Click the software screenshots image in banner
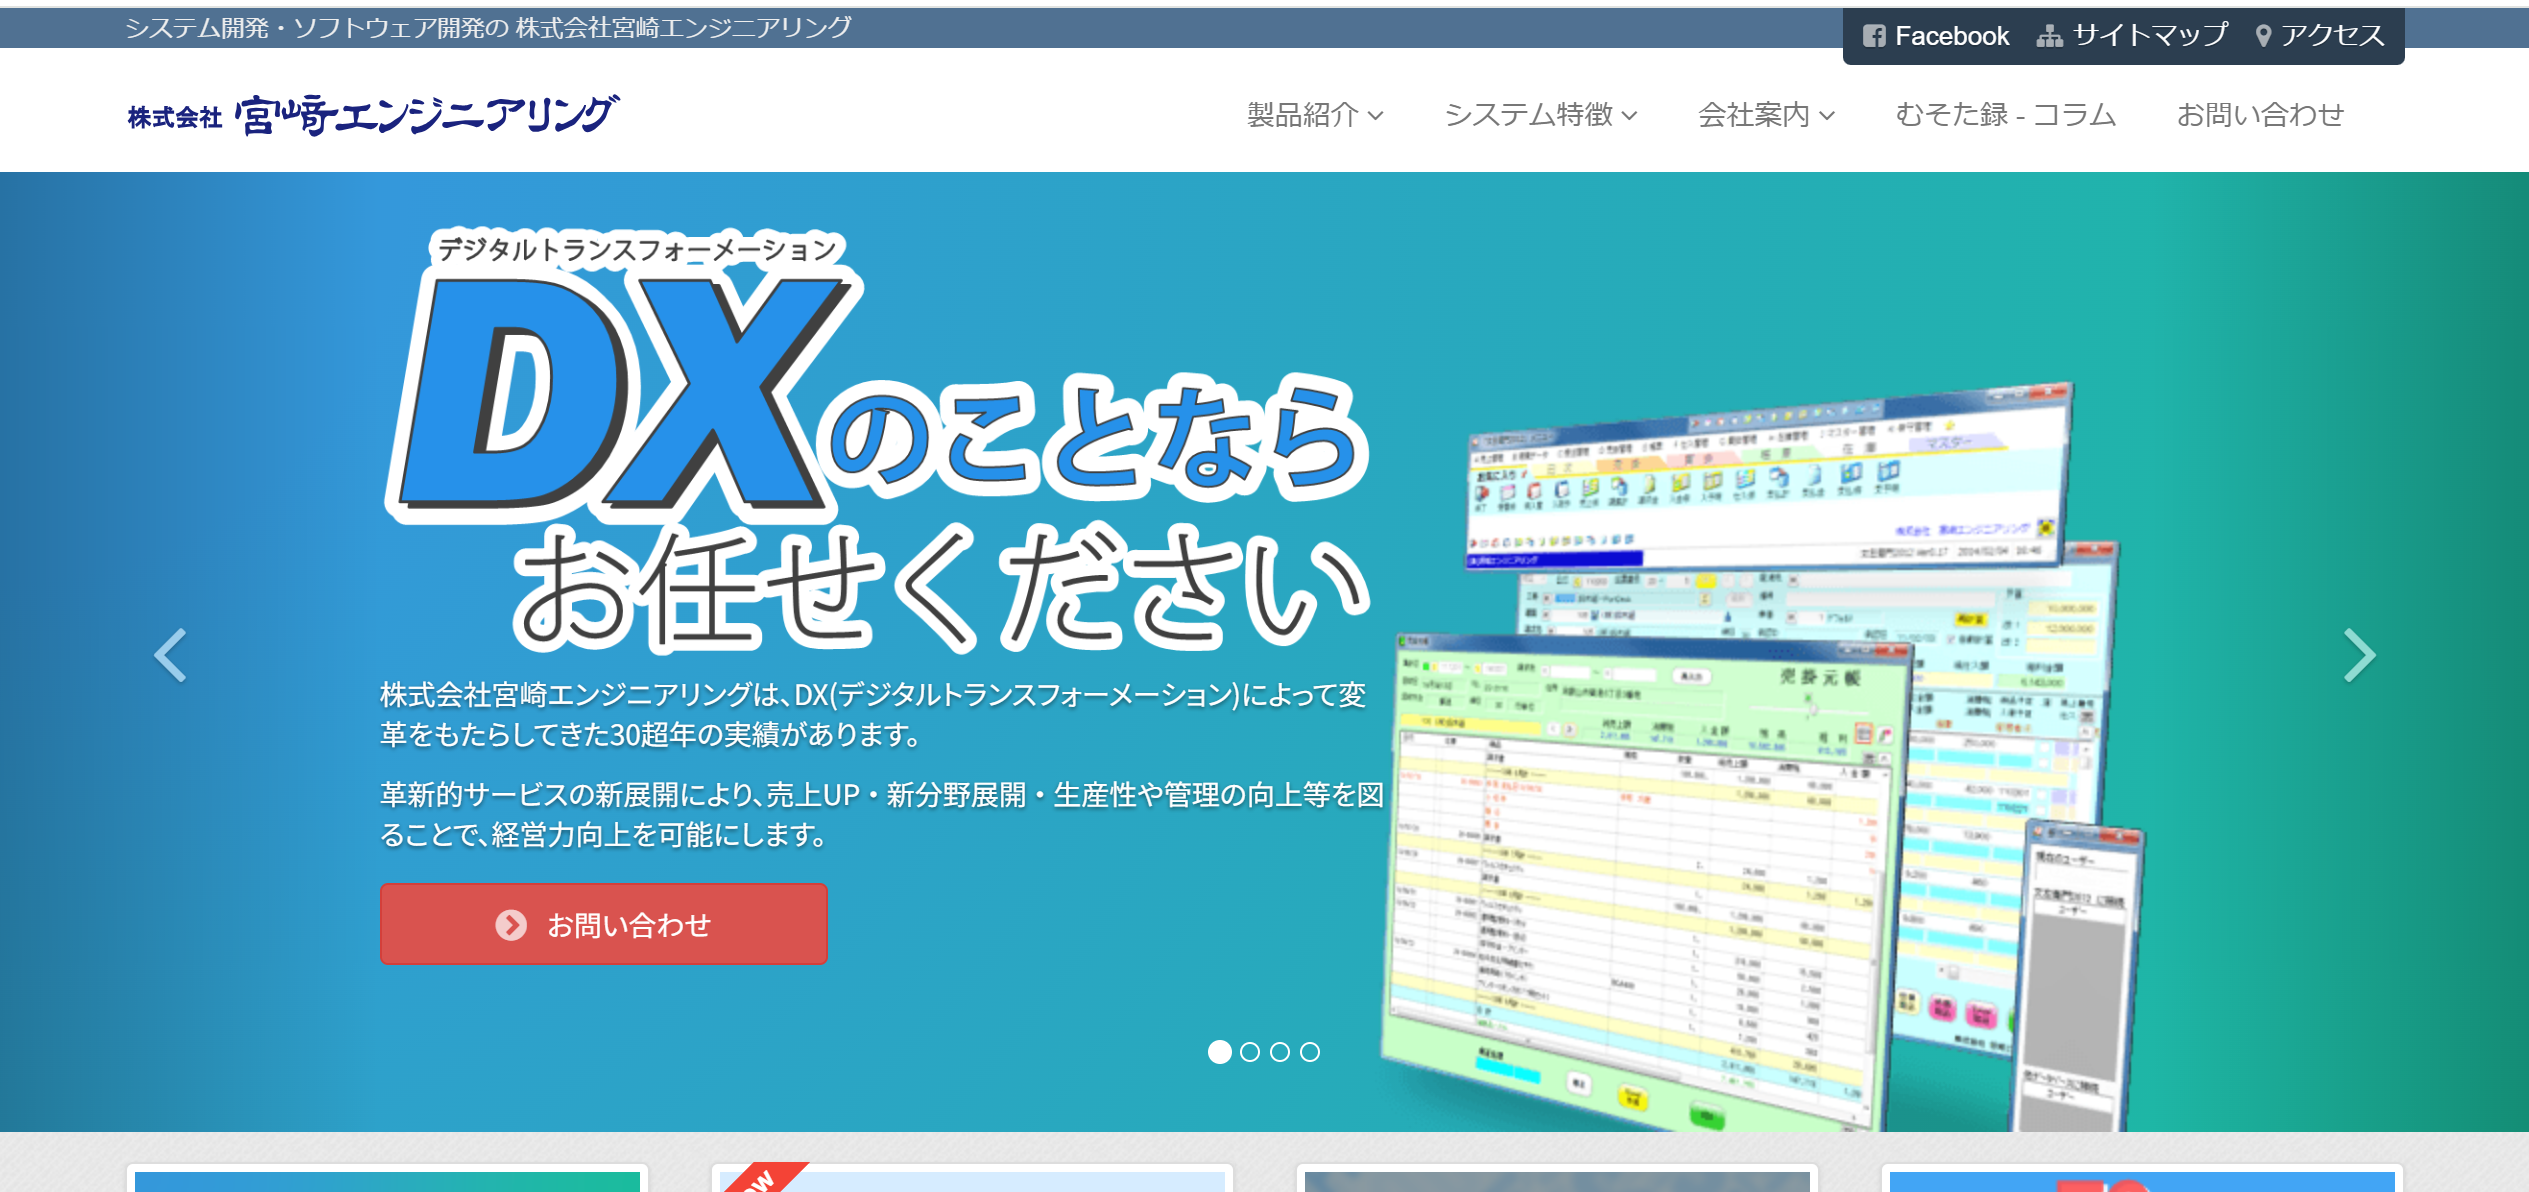Image resolution: width=2529 pixels, height=1192 pixels. tap(1760, 760)
